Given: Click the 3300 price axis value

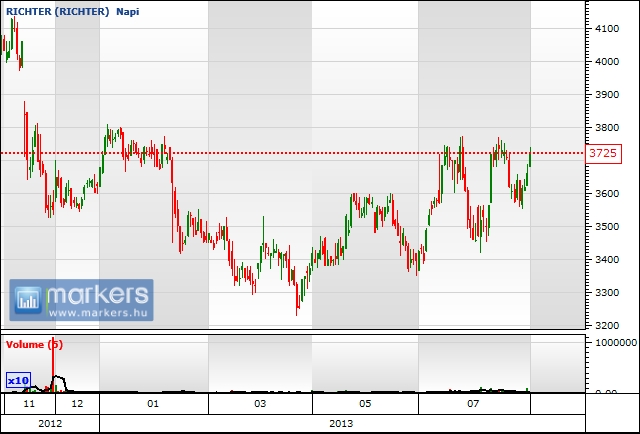Looking at the screenshot, I should 607,292.
